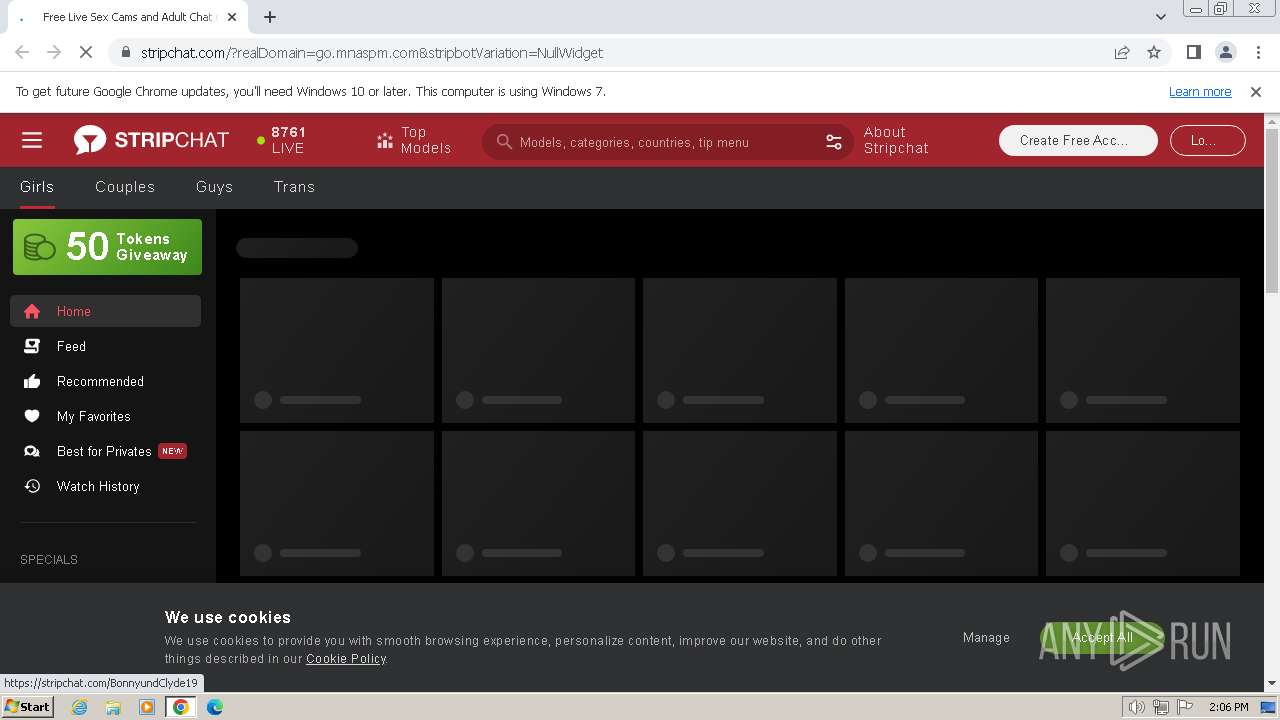Open Windows Media Player from taskbar
This screenshot has width=1280, height=720.
[147, 707]
